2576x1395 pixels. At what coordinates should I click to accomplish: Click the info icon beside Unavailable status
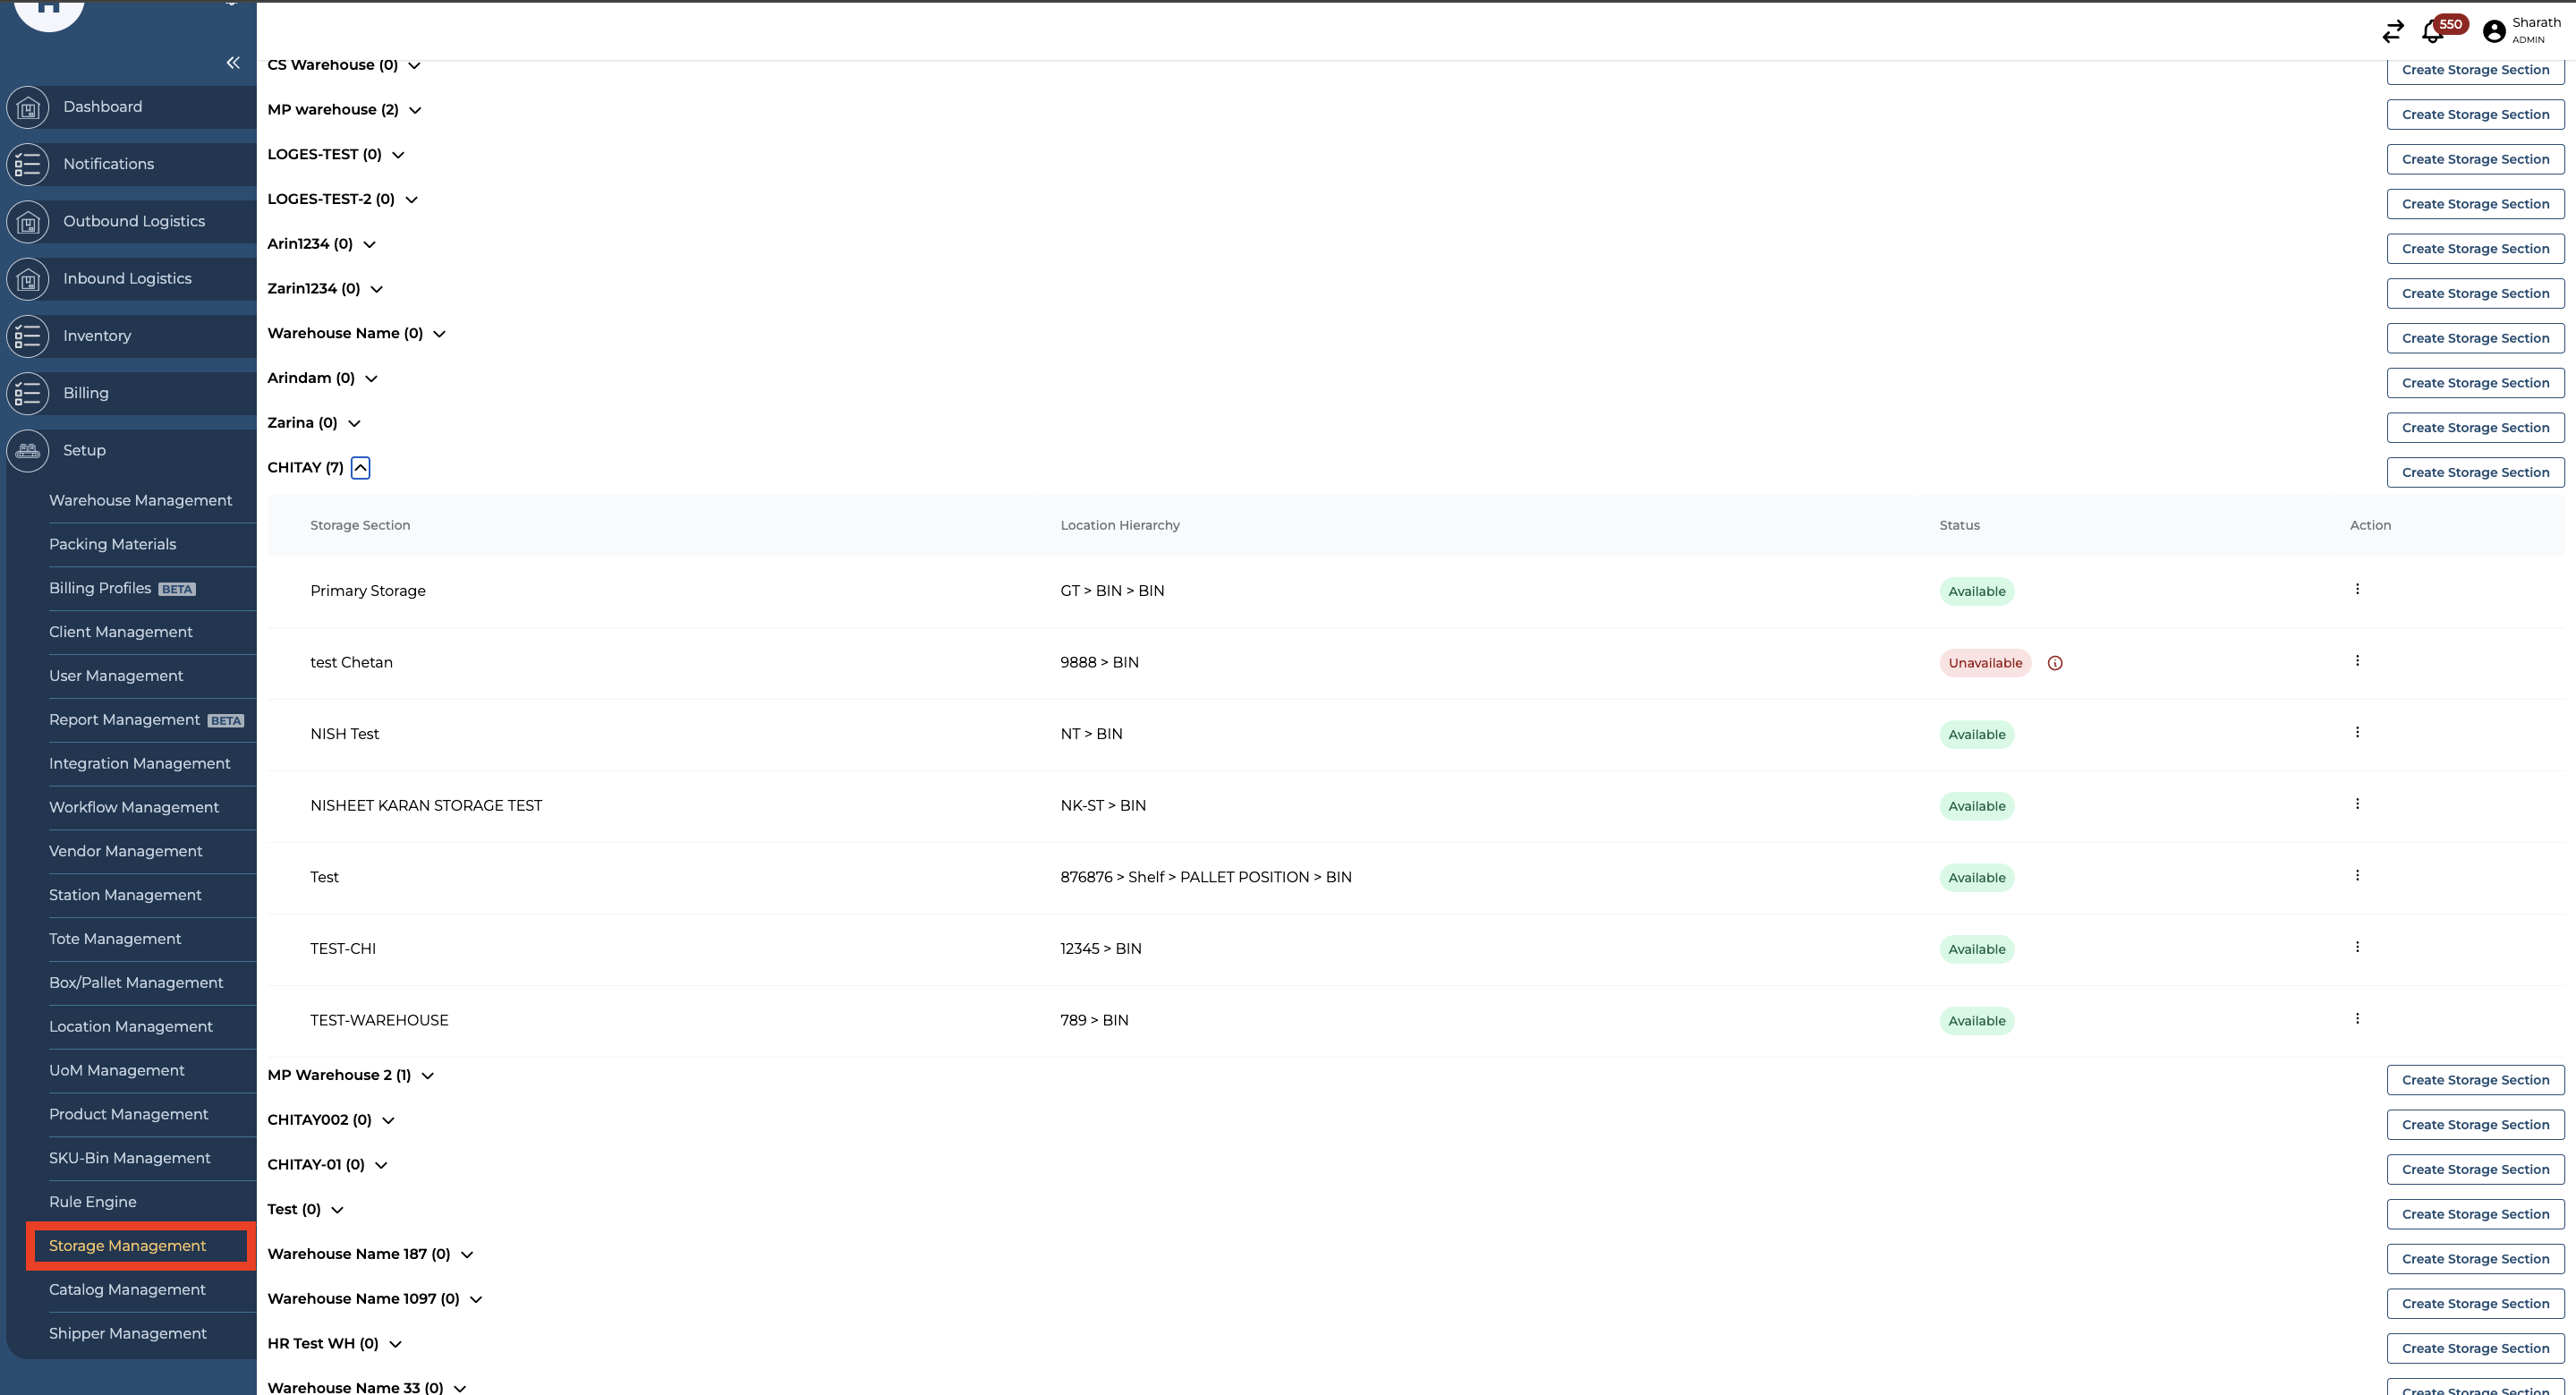click(2055, 663)
